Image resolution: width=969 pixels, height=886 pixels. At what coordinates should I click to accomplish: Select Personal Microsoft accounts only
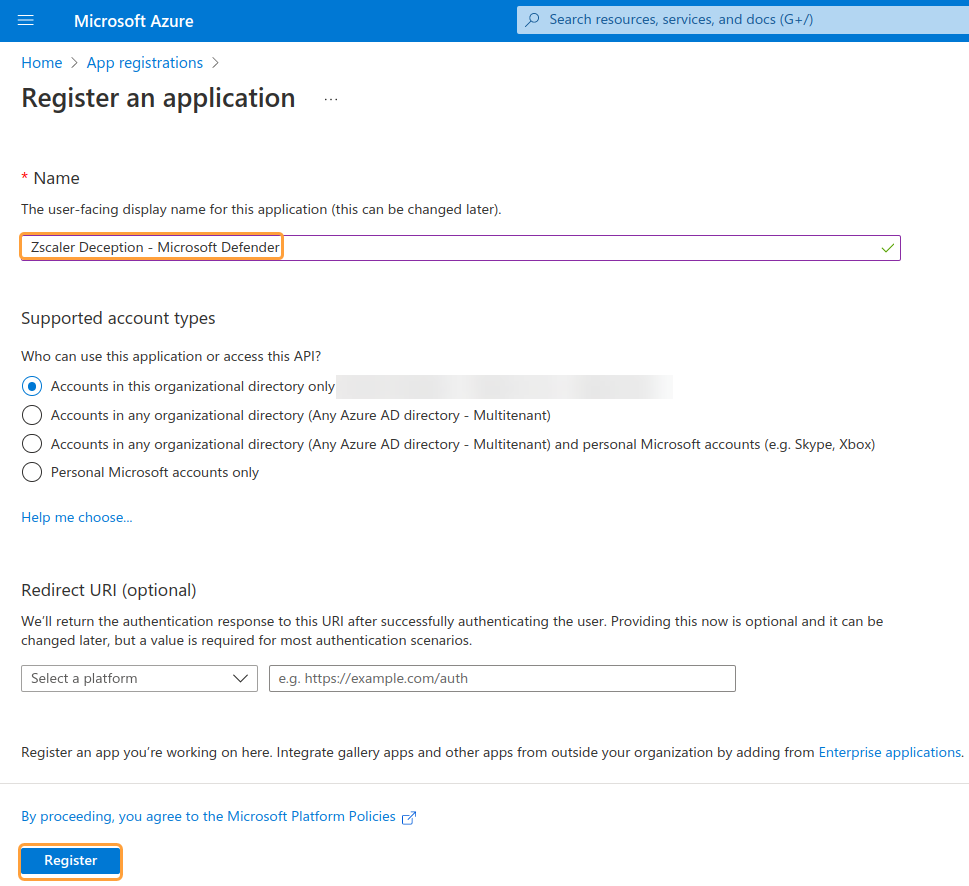pos(30,473)
